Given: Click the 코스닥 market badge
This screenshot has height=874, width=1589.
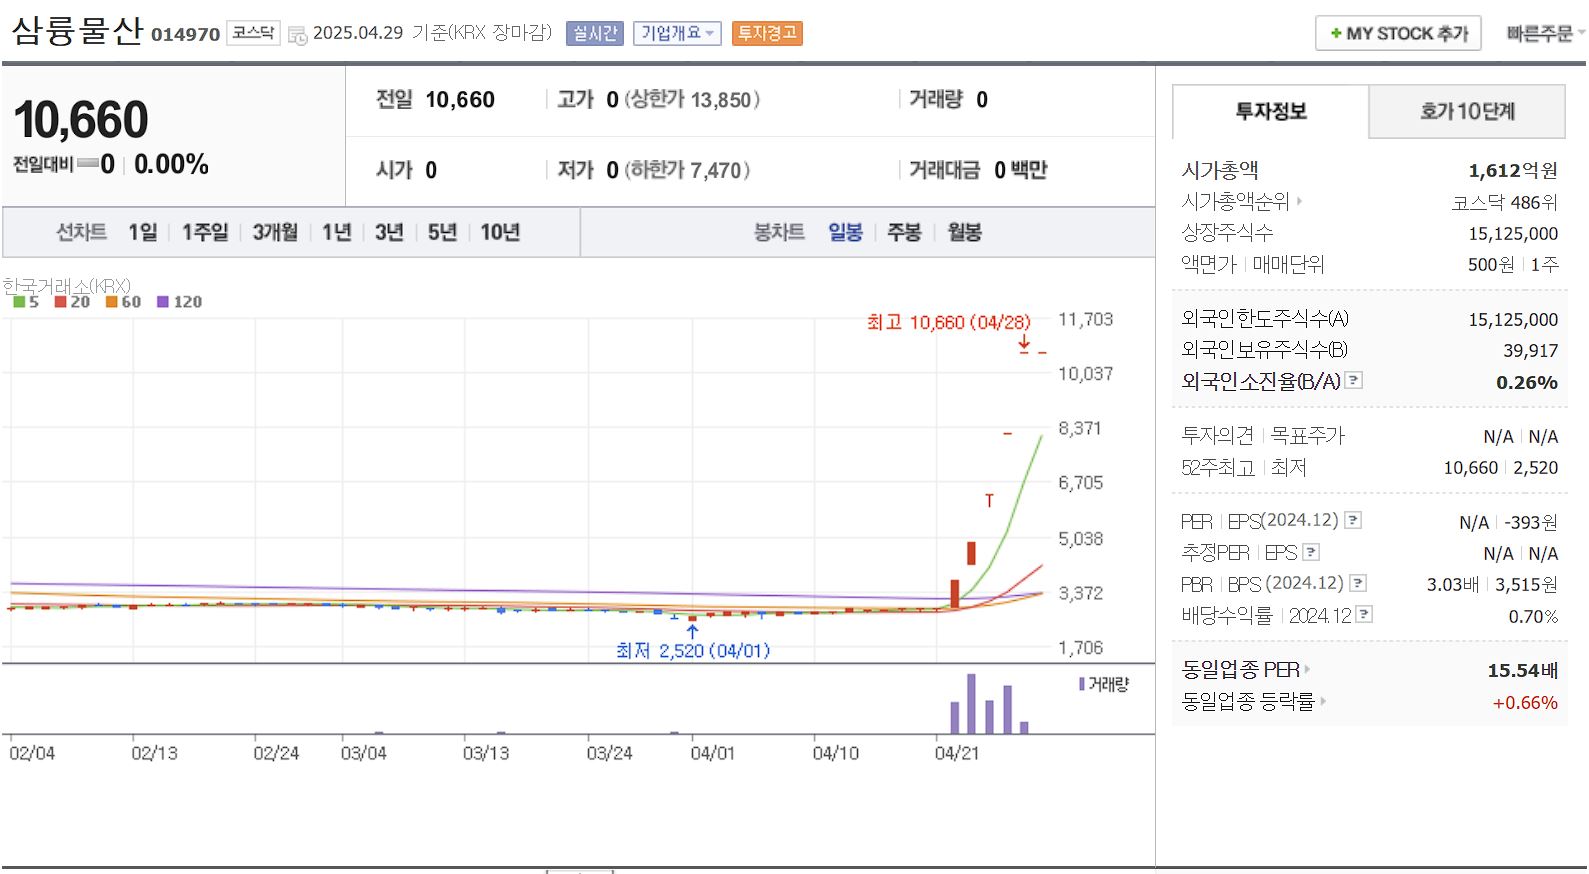Looking at the screenshot, I should click(253, 33).
